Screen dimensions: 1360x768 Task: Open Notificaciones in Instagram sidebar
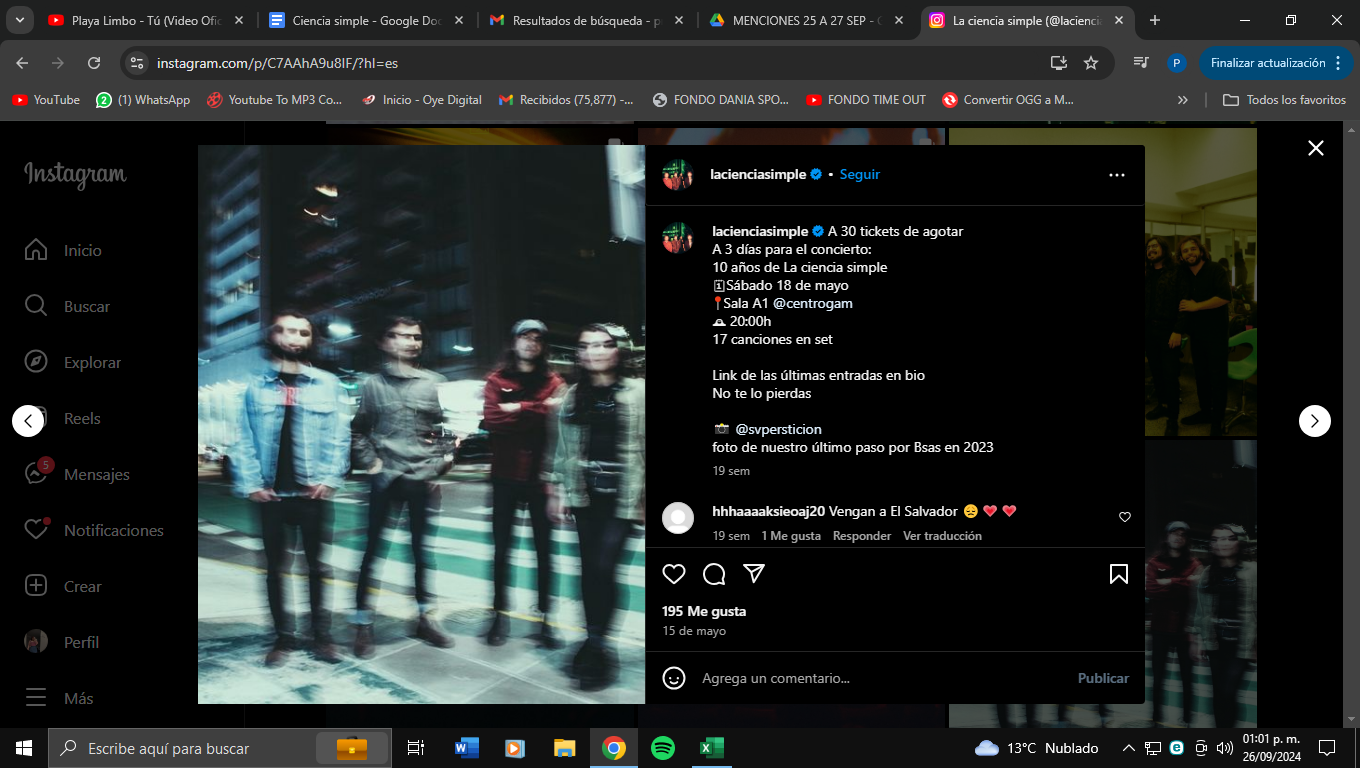tap(94, 530)
